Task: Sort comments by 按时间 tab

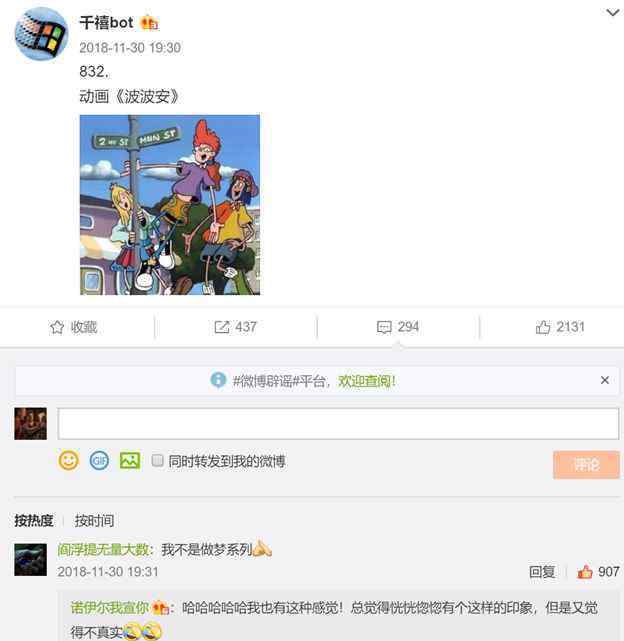Action: 94,520
